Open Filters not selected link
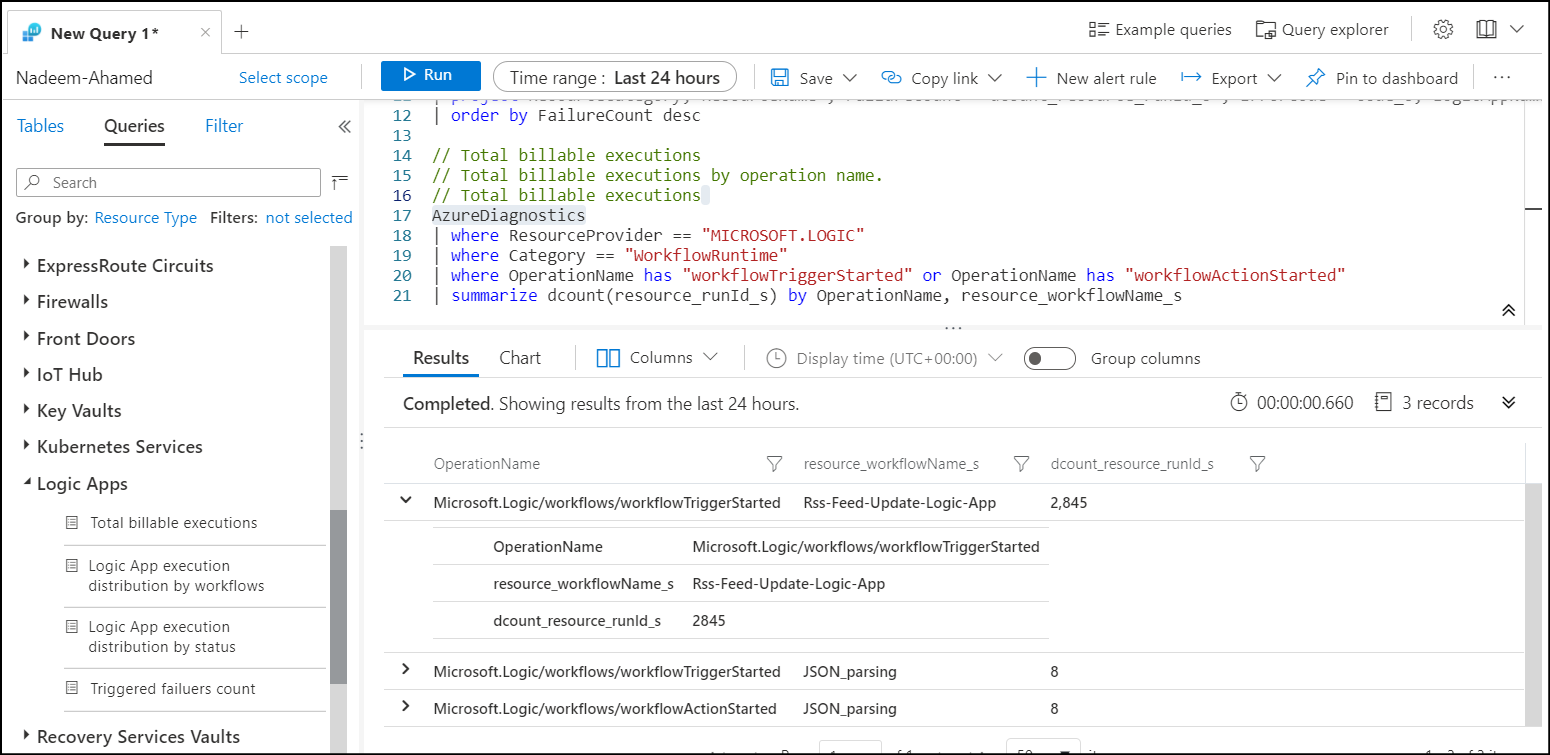 pos(309,217)
